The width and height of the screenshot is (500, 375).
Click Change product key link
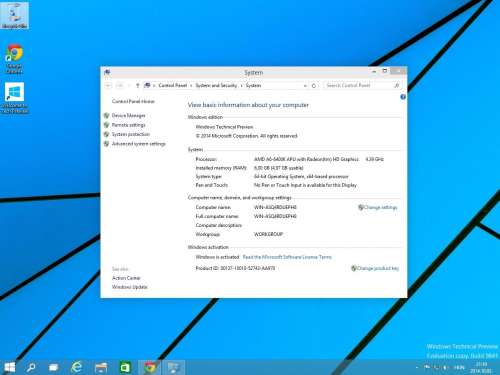tap(378, 268)
